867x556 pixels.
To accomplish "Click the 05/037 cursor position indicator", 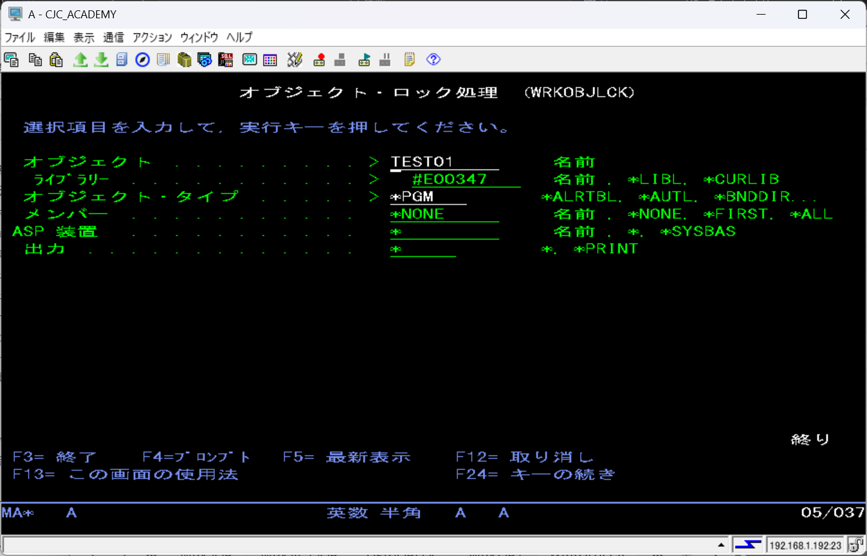I will pos(833,513).
